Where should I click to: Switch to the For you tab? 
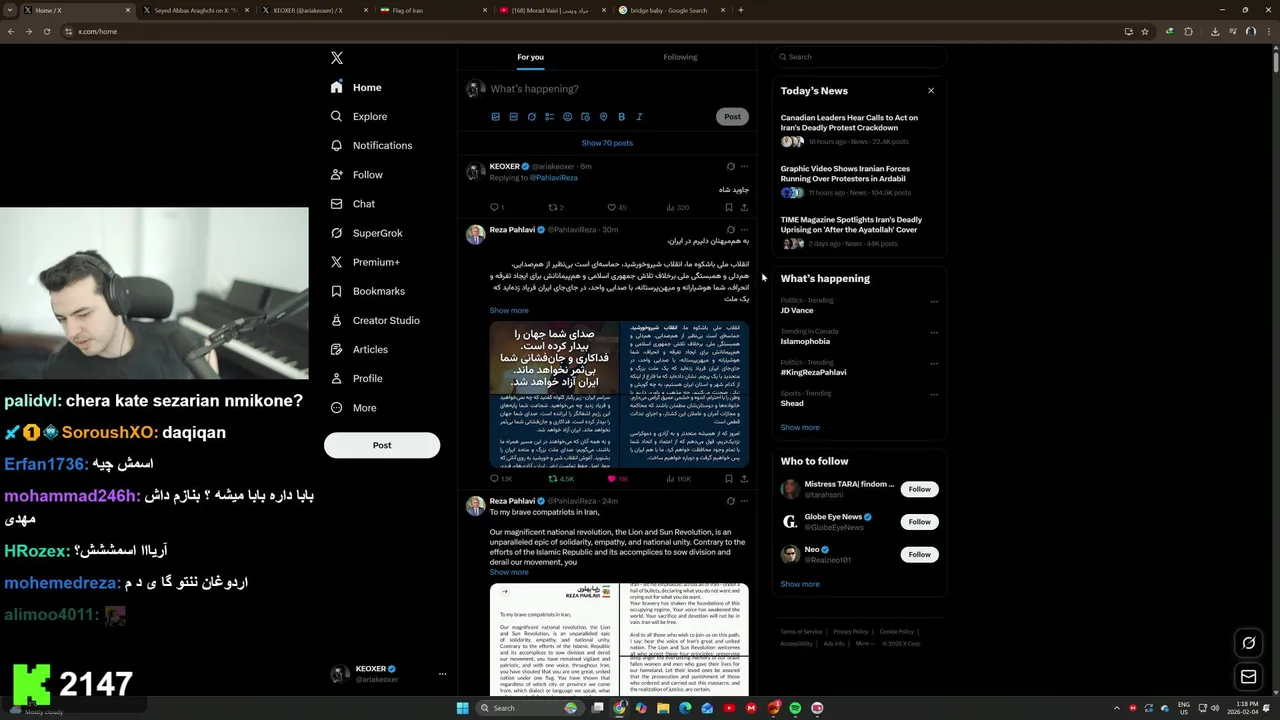click(530, 57)
